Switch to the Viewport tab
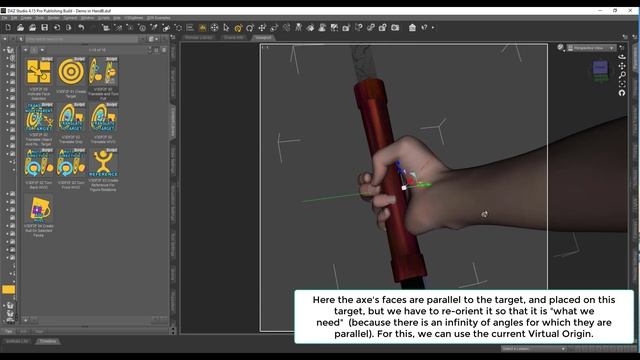The width and height of the screenshot is (640, 360). 263,38
